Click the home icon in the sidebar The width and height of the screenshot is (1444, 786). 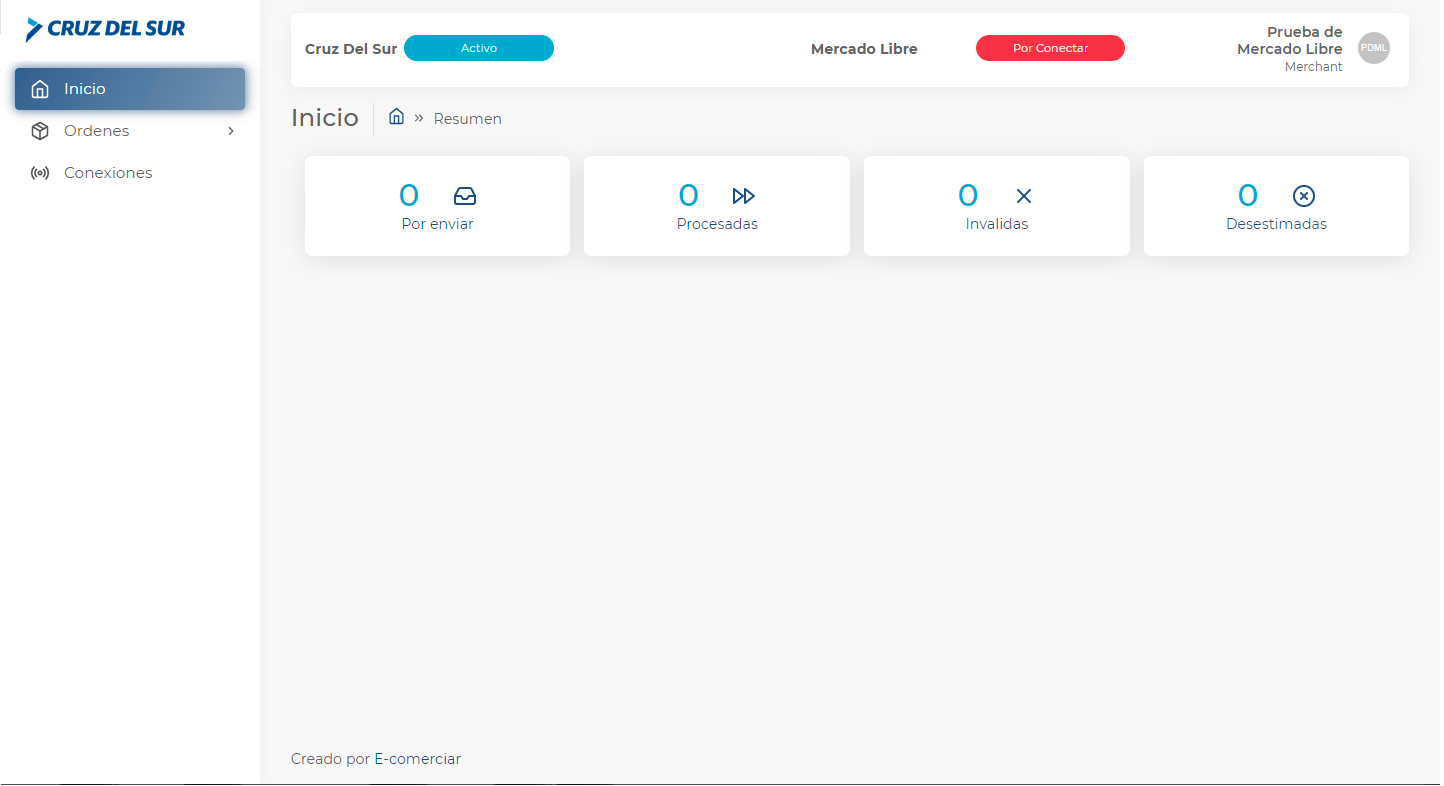(40, 89)
